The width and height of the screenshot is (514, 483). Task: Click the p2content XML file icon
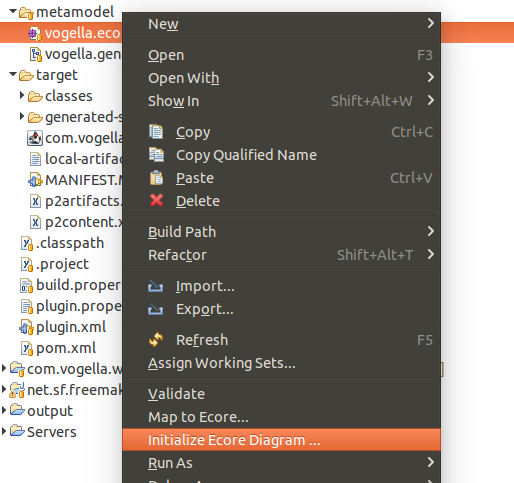click(x=35, y=222)
